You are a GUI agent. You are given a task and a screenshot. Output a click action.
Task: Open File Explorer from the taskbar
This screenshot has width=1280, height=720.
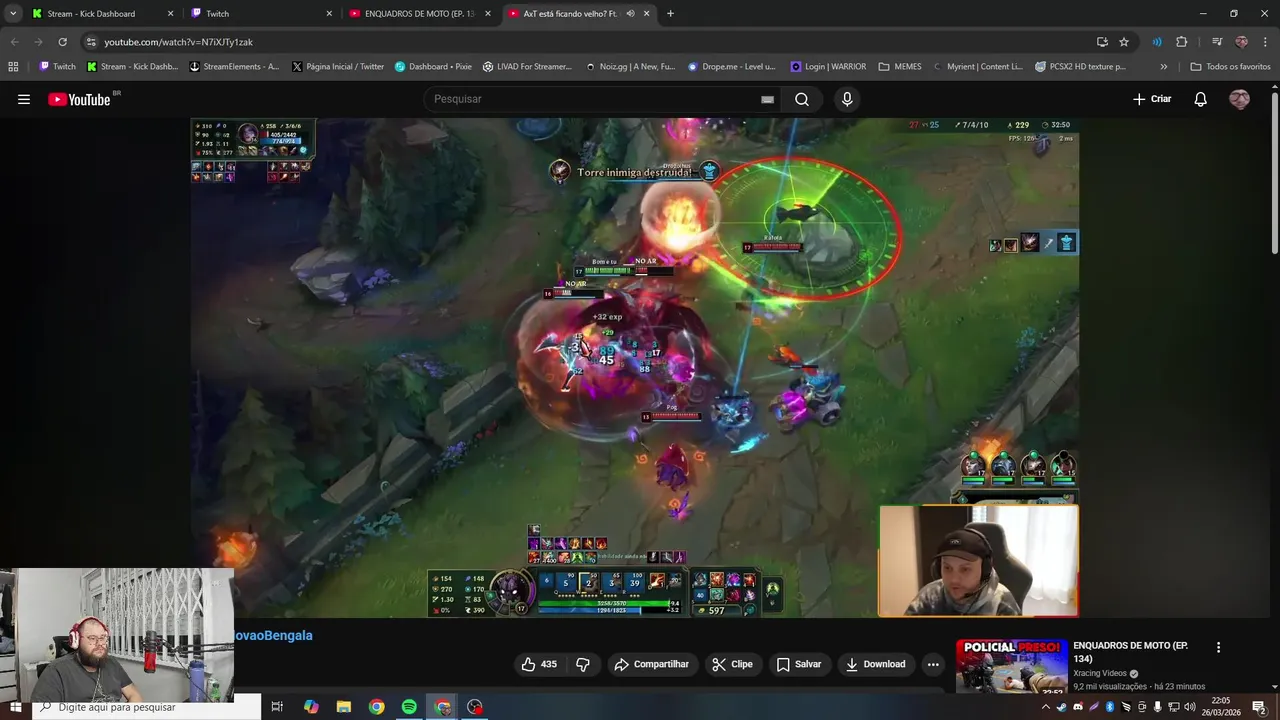(344, 707)
